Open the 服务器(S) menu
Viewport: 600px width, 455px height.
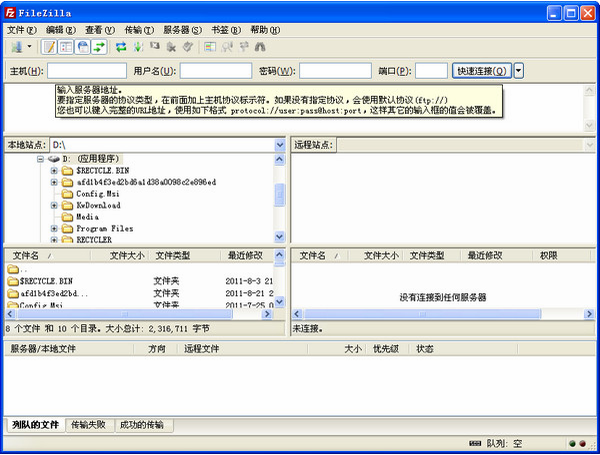click(x=183, y=30)
